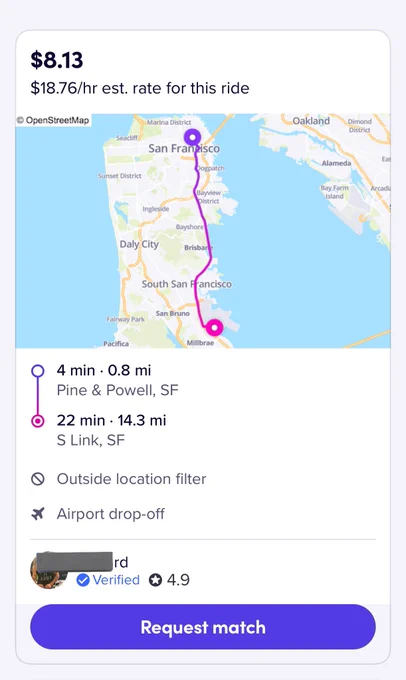Tap the Outside location filter prohibited icon
406x680 pixels.
coord(38,479)
